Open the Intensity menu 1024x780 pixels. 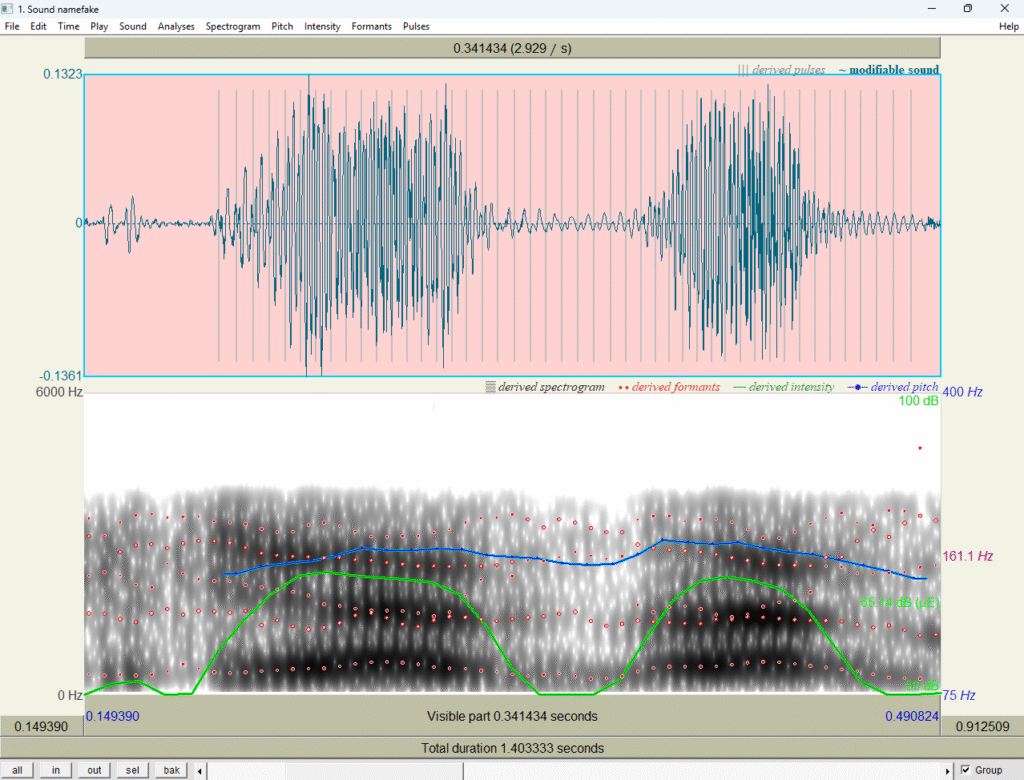(x=322, y=26)
